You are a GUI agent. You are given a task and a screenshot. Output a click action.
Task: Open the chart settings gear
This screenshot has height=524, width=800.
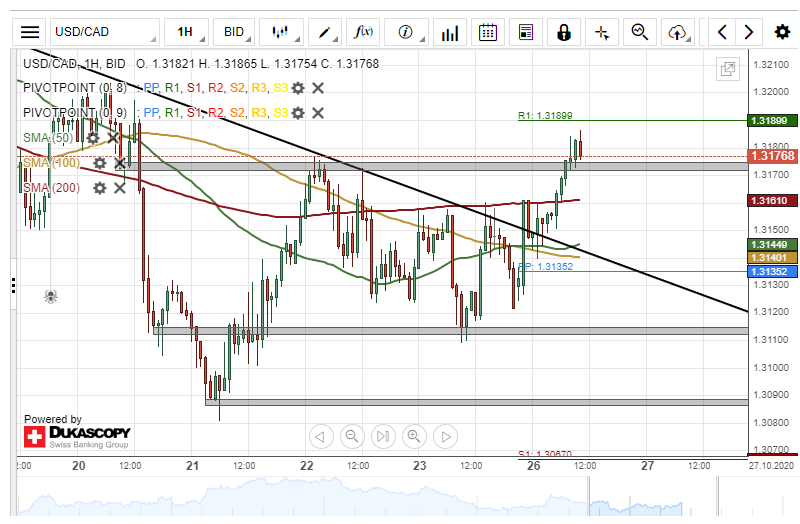(782, 32)
